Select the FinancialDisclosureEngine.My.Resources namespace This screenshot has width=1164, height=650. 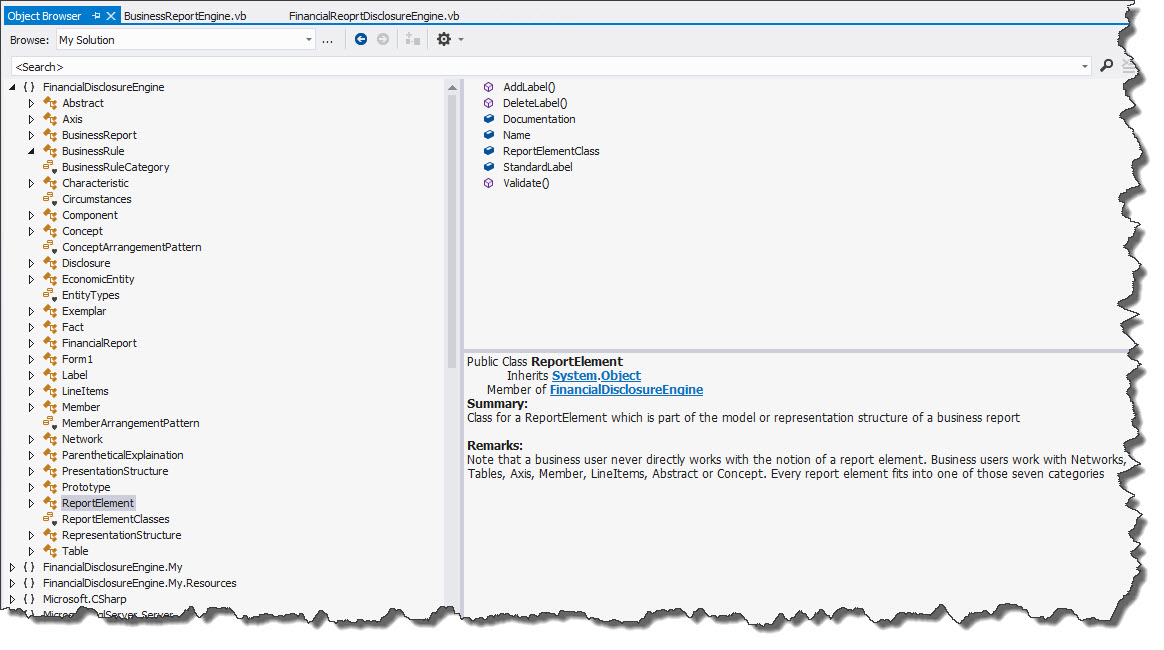click(140, 583)
